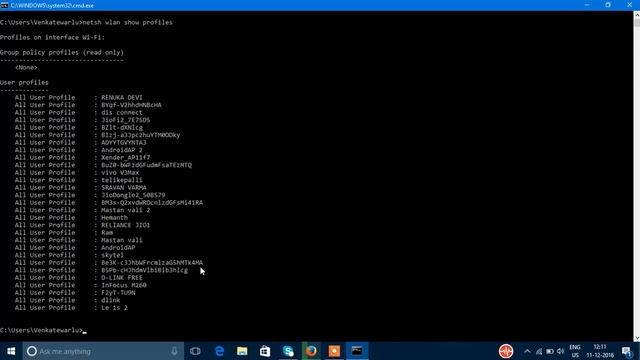Screen dimensions: 640x360
Task: Click profile name 'InFocus M260'
Action: [124, 285]
